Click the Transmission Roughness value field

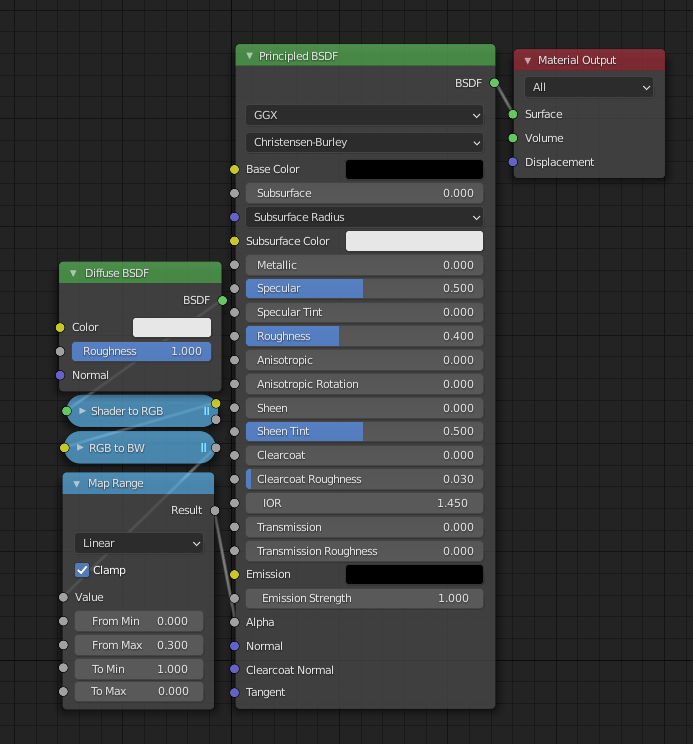pos(364,551)
